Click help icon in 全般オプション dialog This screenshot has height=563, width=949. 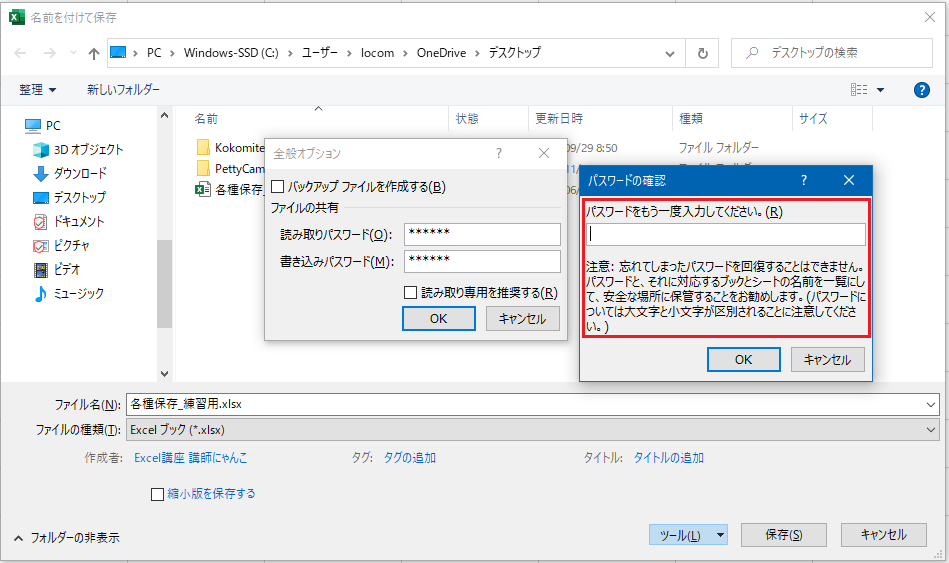click(499, 153)
